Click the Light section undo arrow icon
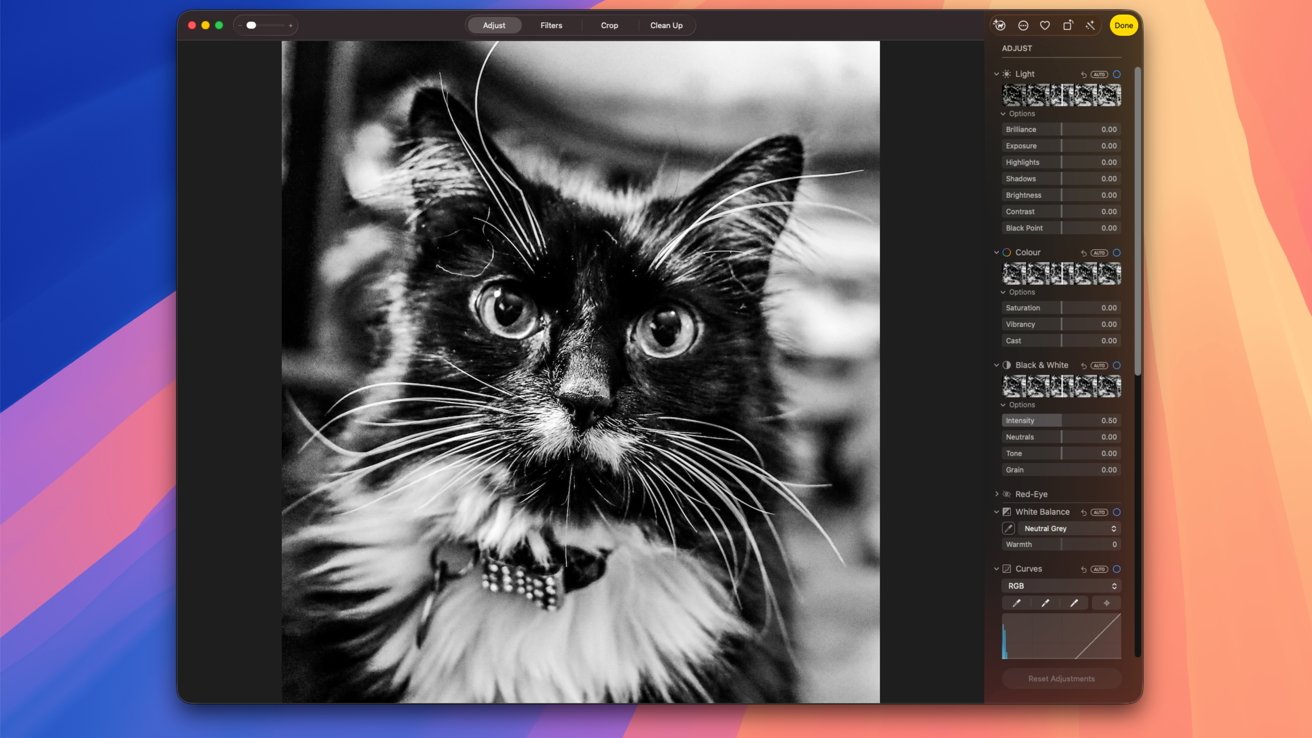1312x738 pixels. (x=1084, y=74)
